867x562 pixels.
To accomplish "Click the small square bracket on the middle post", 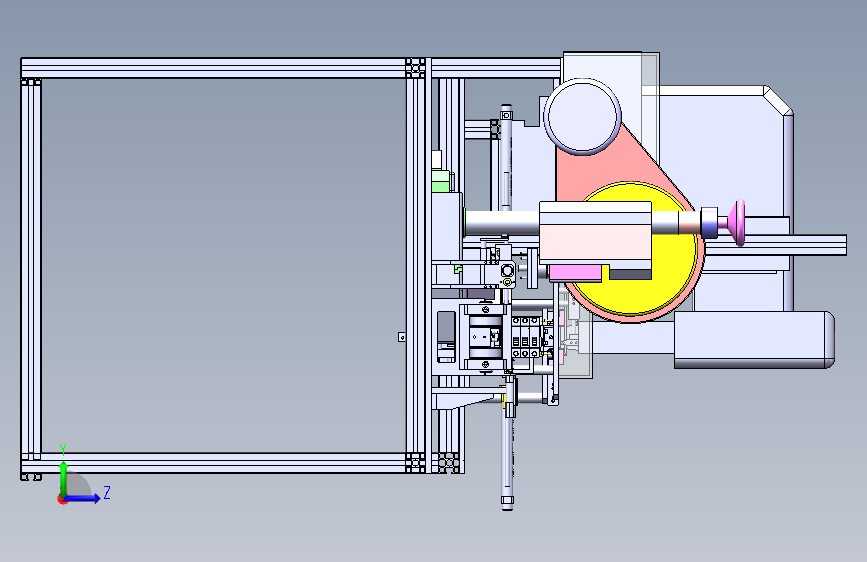I will pos(402,336).
